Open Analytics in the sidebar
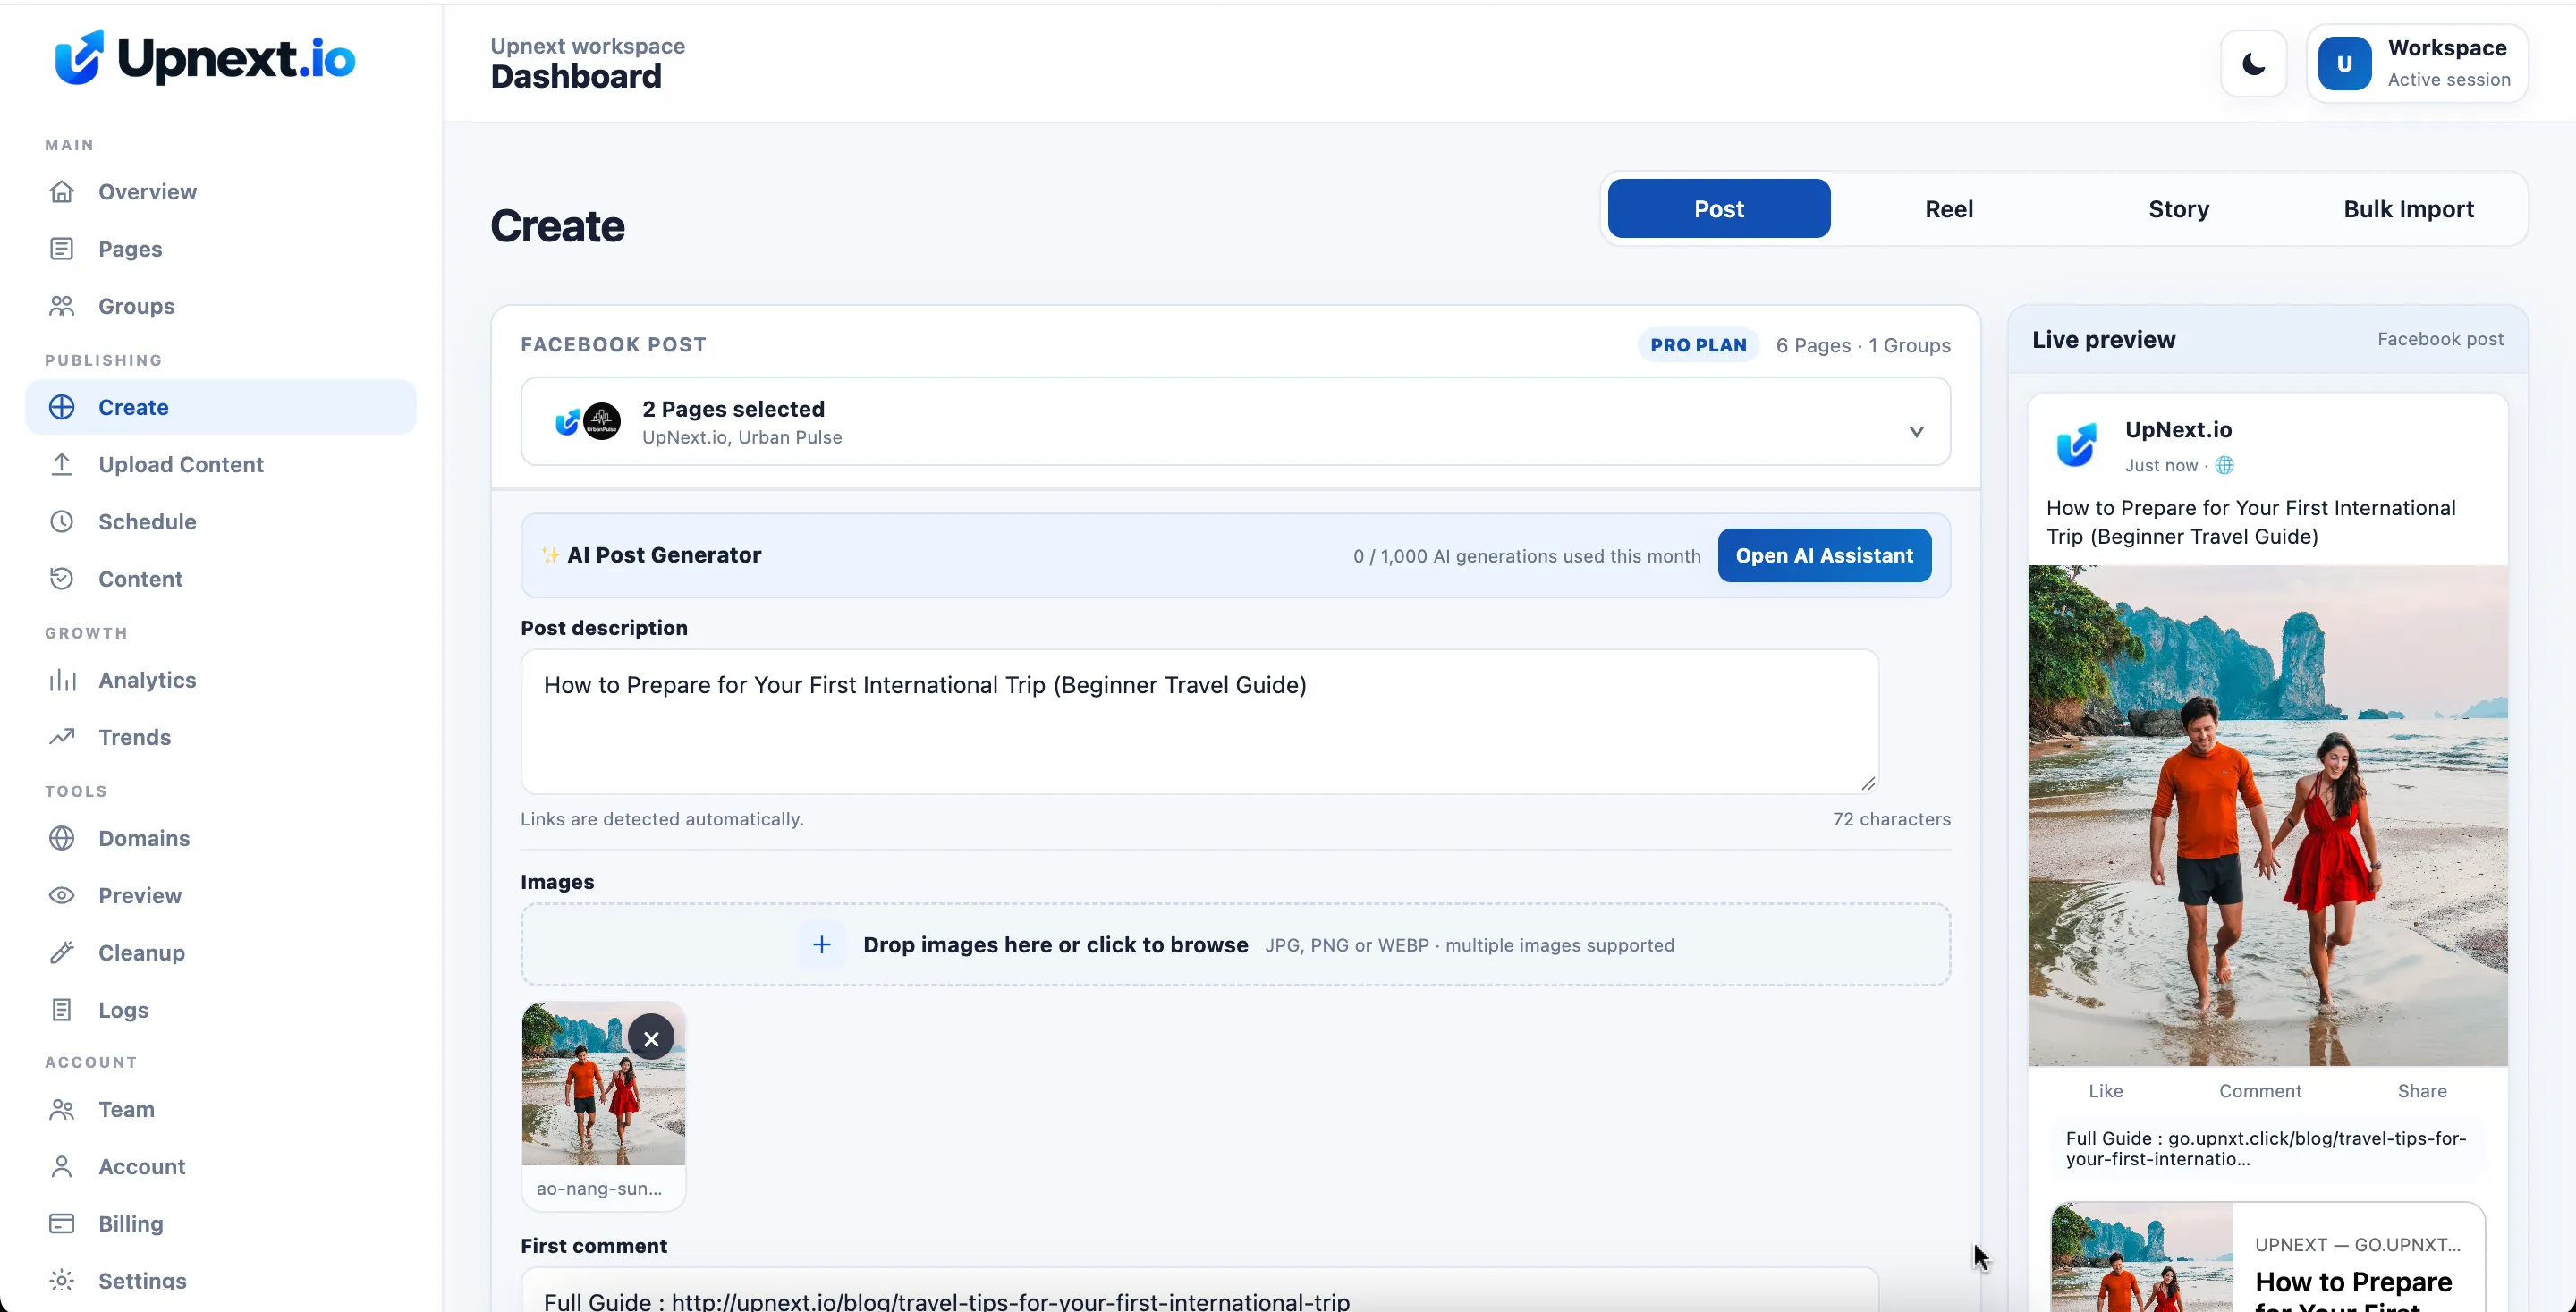Screen dimensions: 2576x1312 (x=220, y=680)
